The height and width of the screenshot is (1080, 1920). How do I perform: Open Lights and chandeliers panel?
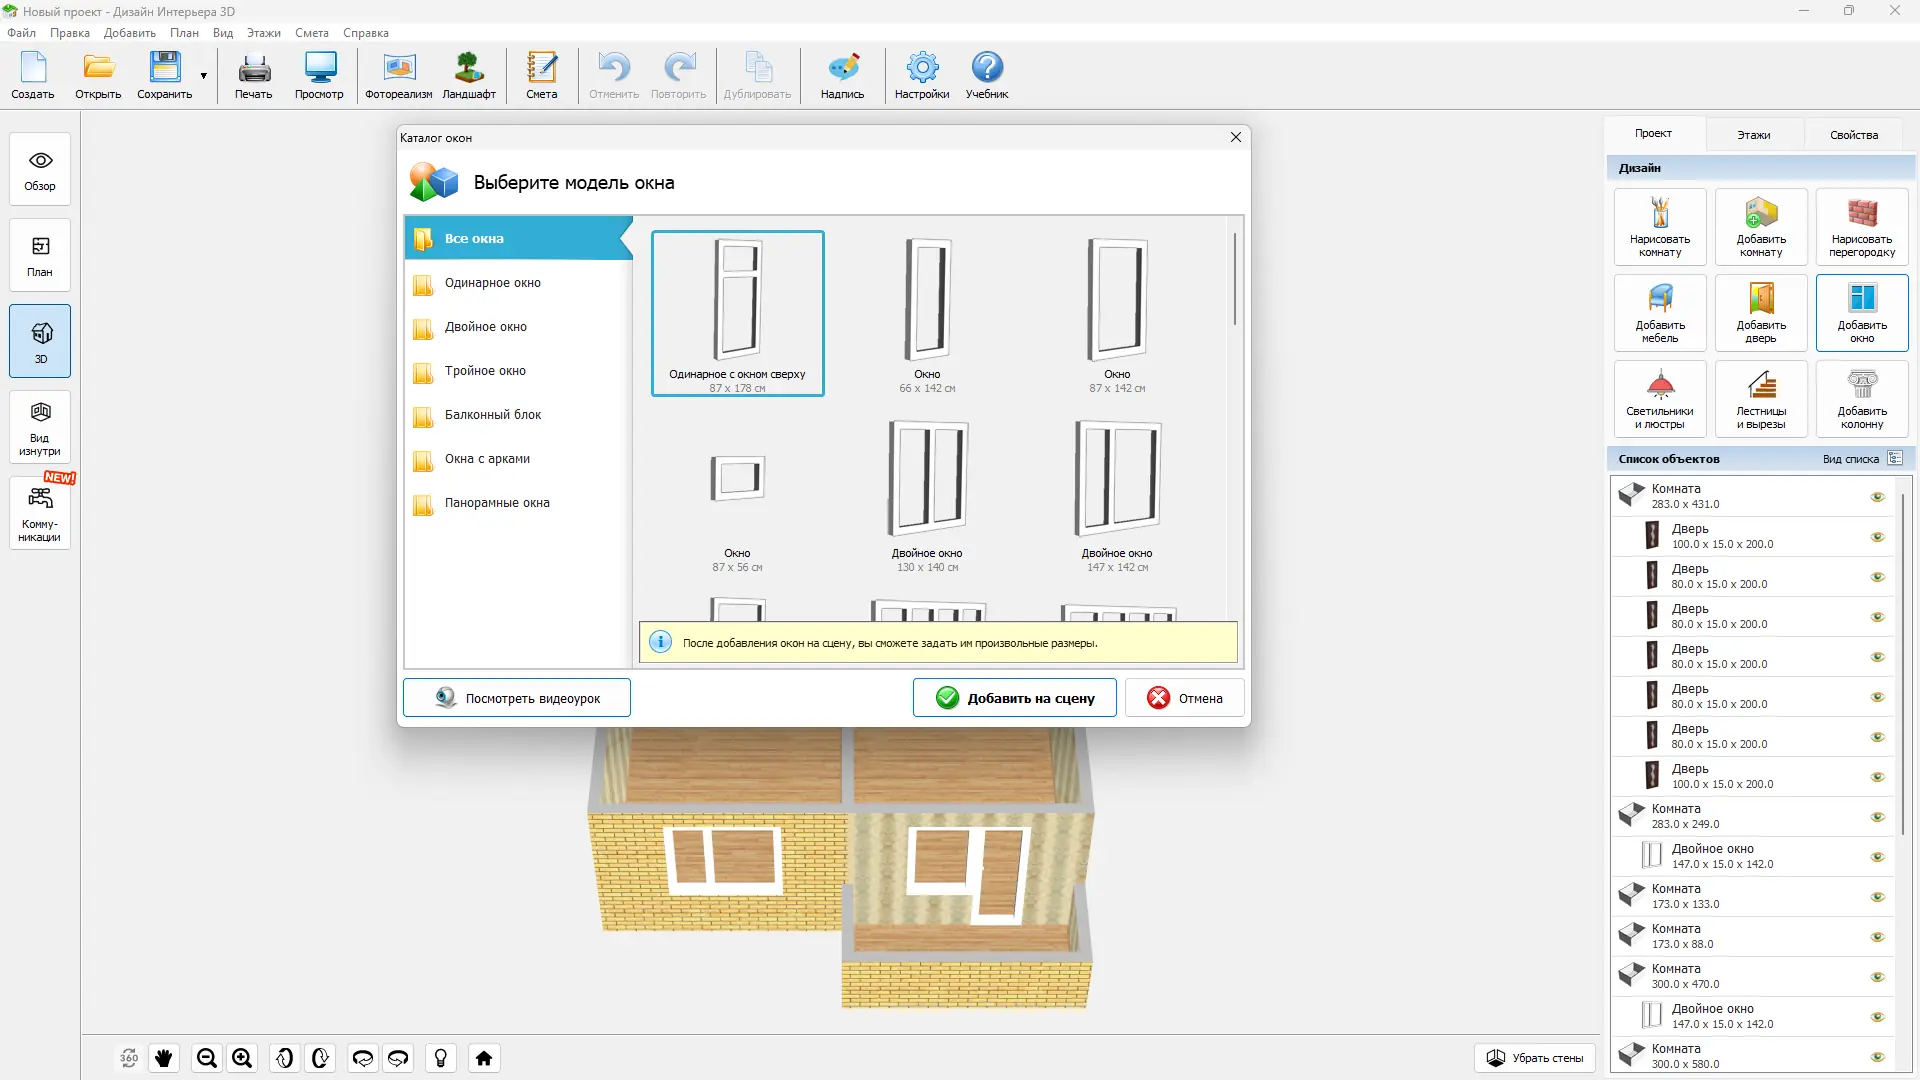click(x=1659, y=398)
